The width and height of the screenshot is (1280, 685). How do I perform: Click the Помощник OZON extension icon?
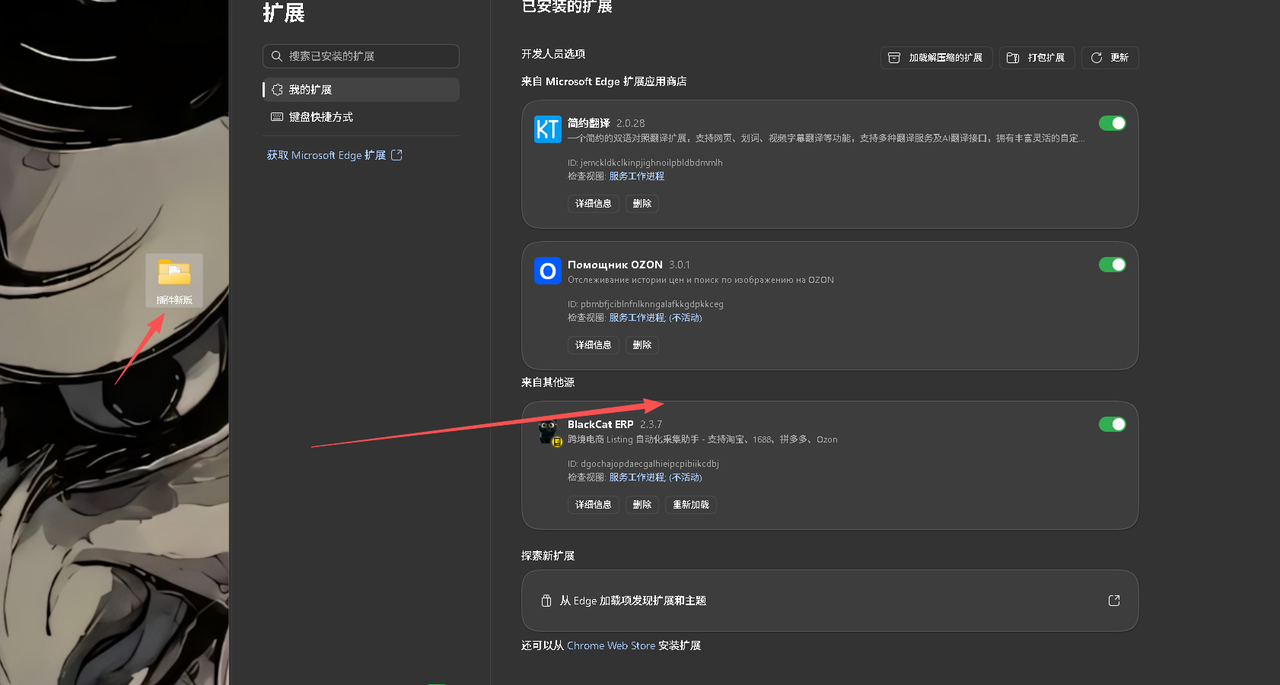[547, 271]
